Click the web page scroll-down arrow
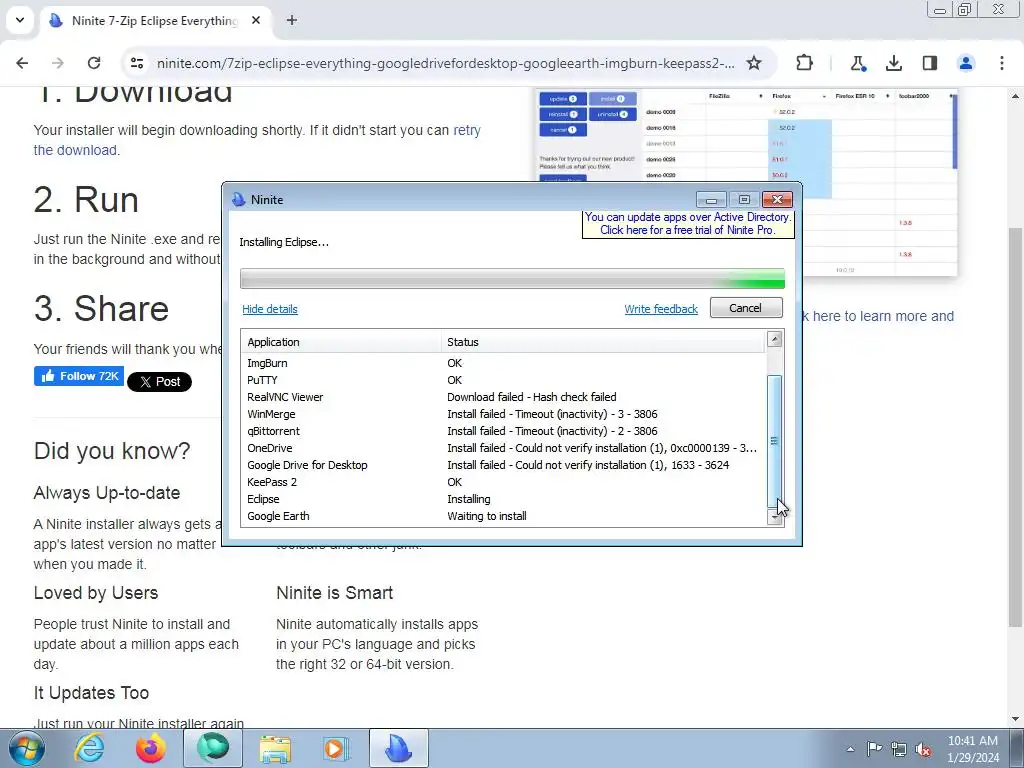Image resolution: width=1024 pixels, height=768 pixels. [1015, 719]
